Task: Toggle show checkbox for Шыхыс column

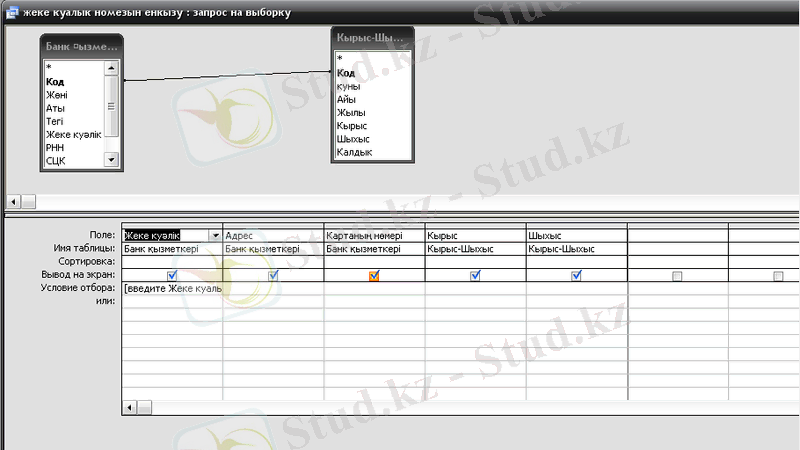Action: point(576,276)
